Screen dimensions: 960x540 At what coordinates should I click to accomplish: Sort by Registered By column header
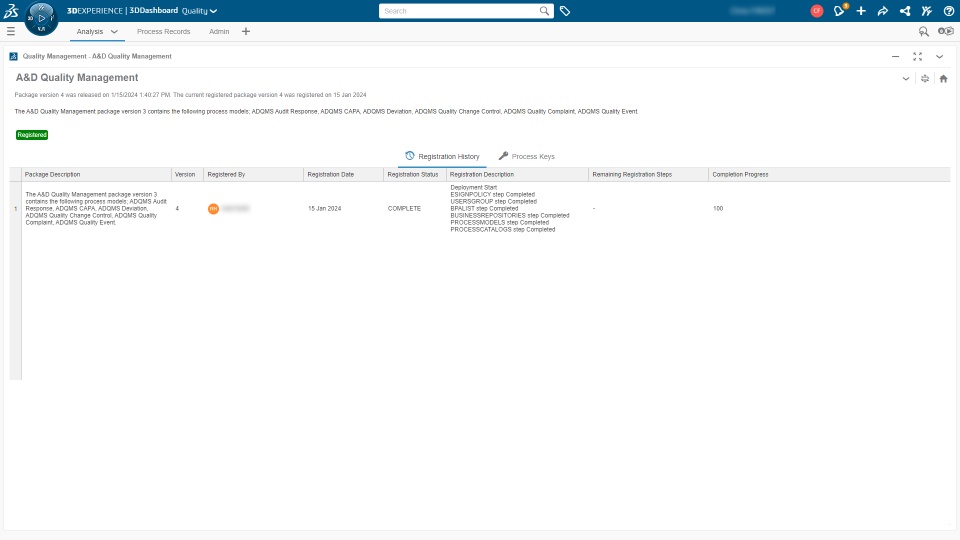coord(253,174)
